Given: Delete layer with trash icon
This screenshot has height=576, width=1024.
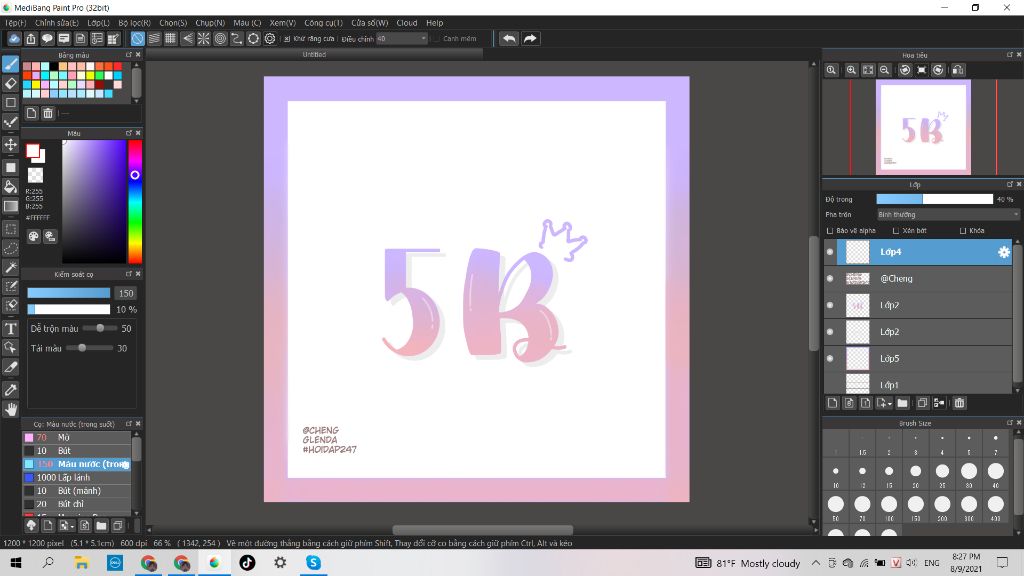Looking at the screenshot, I should click(x=959, y=403).
